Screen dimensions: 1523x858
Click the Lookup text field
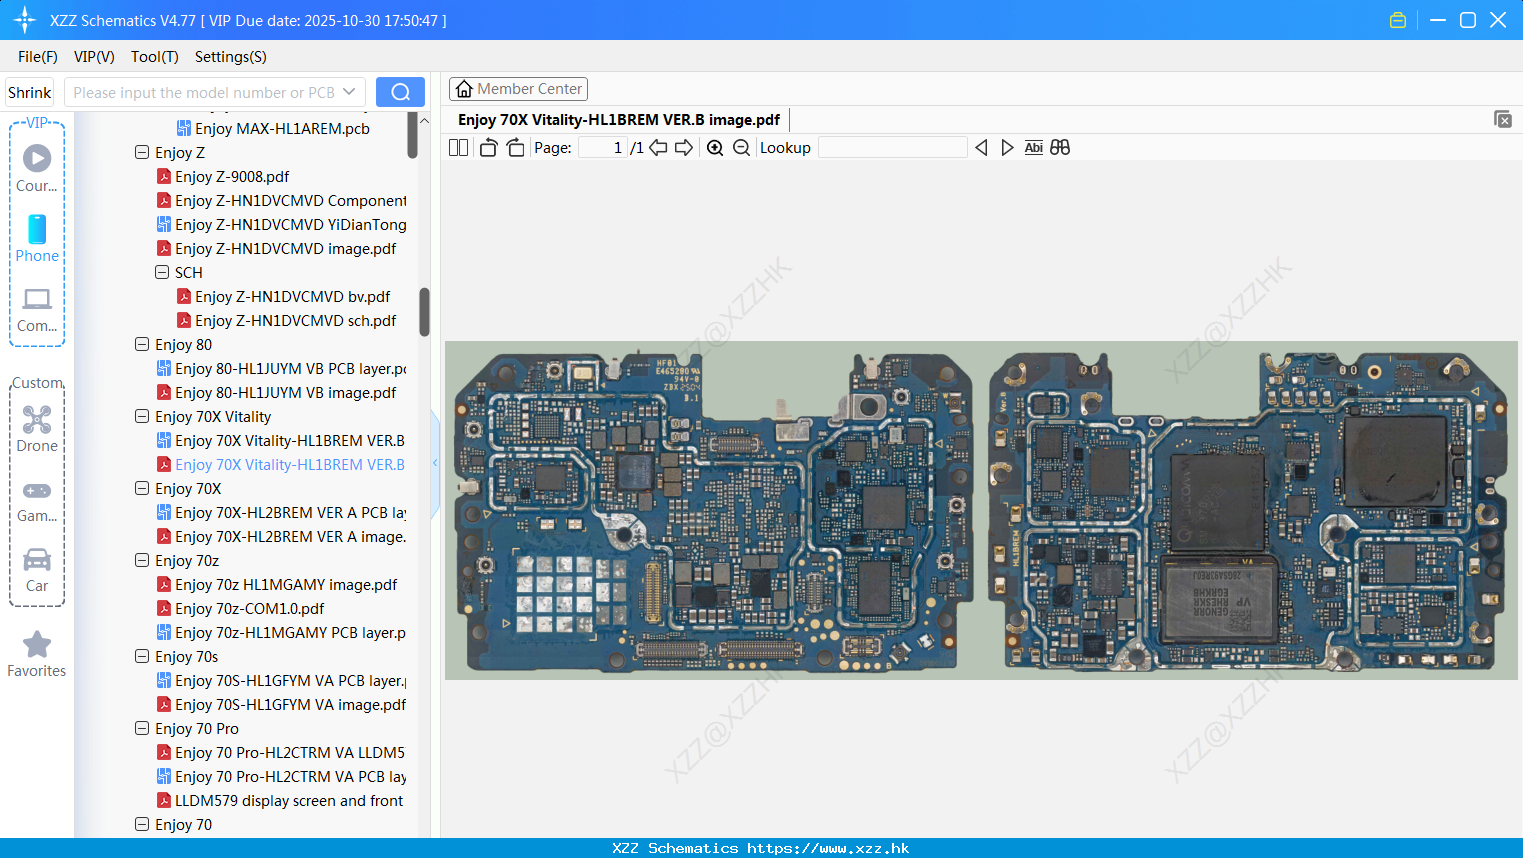coord(893,147)
